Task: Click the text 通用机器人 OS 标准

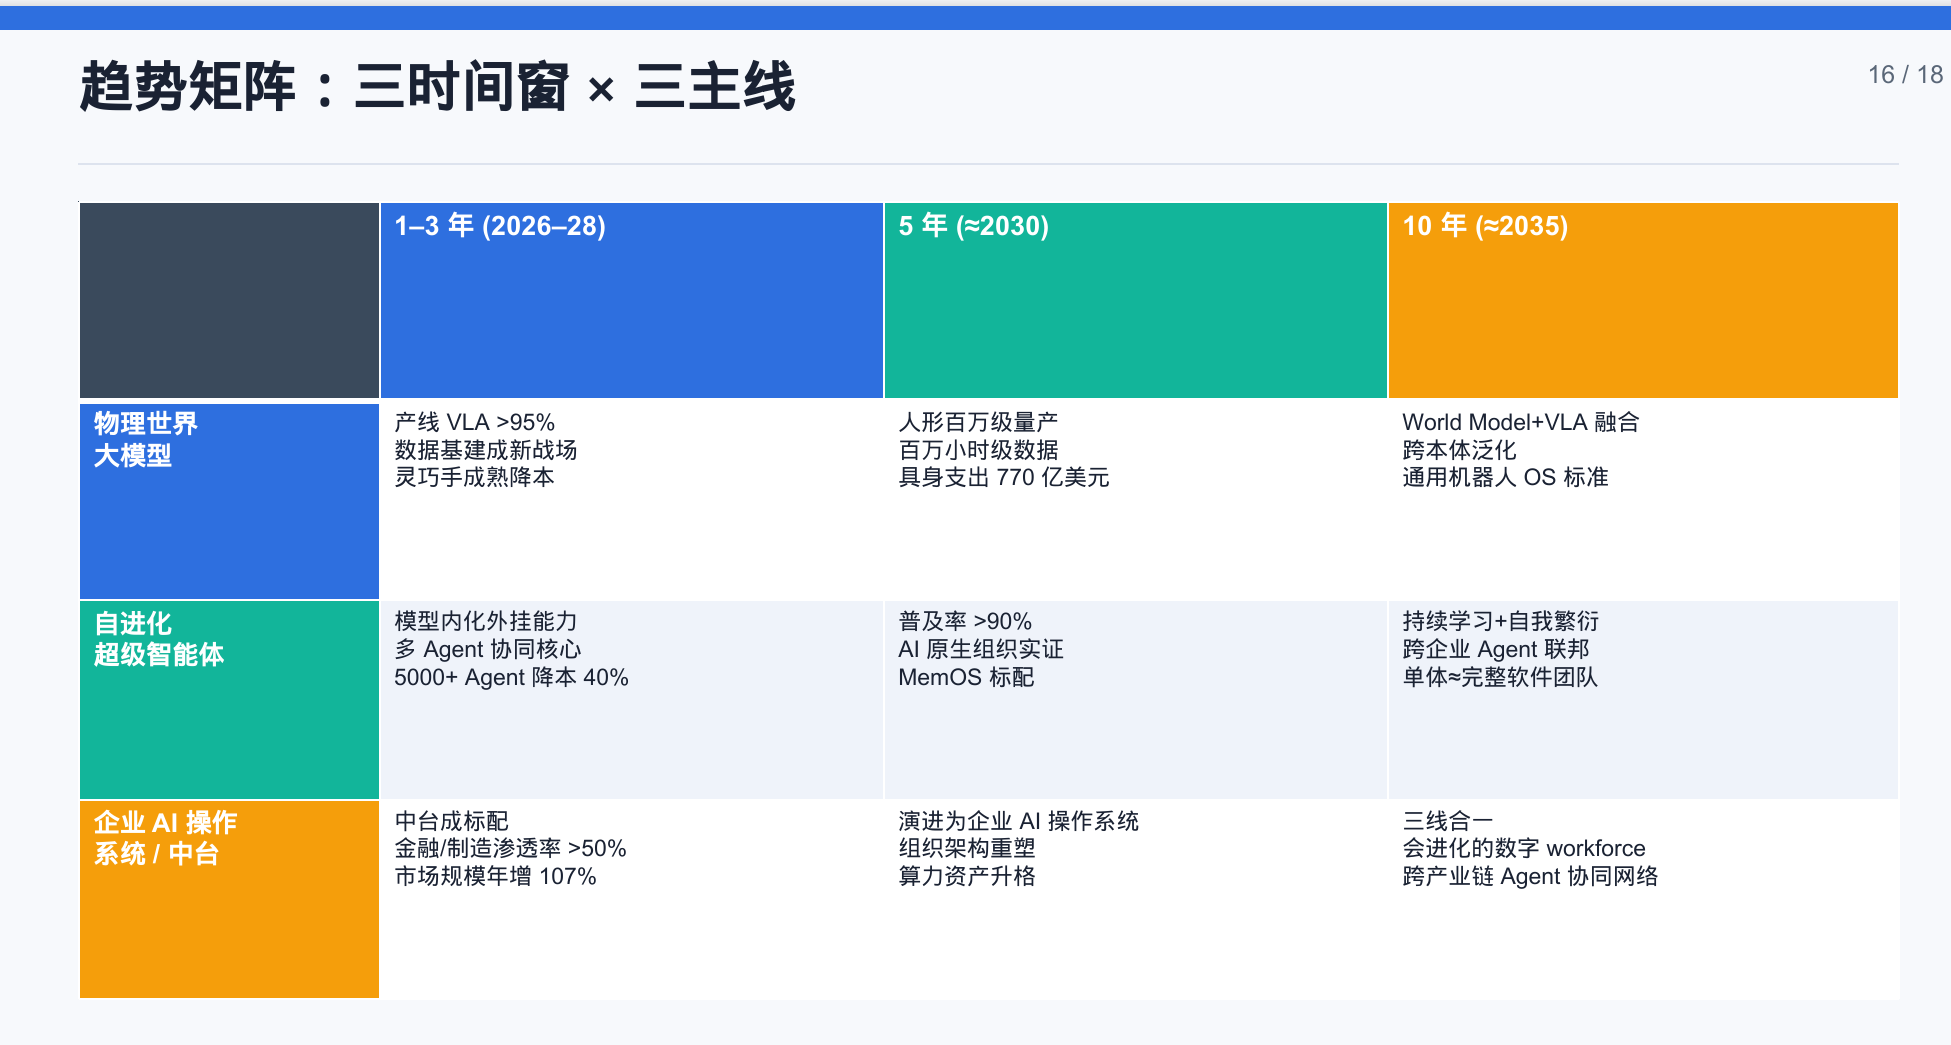Action: (x=1504, y=477)
